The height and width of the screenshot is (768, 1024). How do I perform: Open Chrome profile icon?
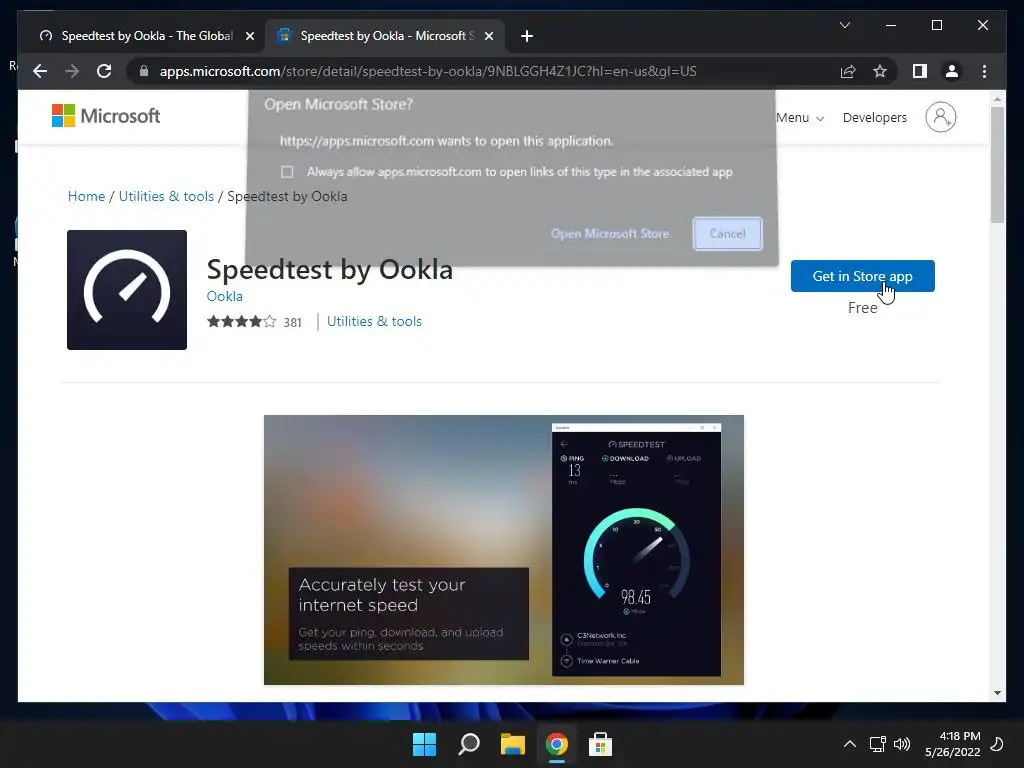(x=952, y=71)
